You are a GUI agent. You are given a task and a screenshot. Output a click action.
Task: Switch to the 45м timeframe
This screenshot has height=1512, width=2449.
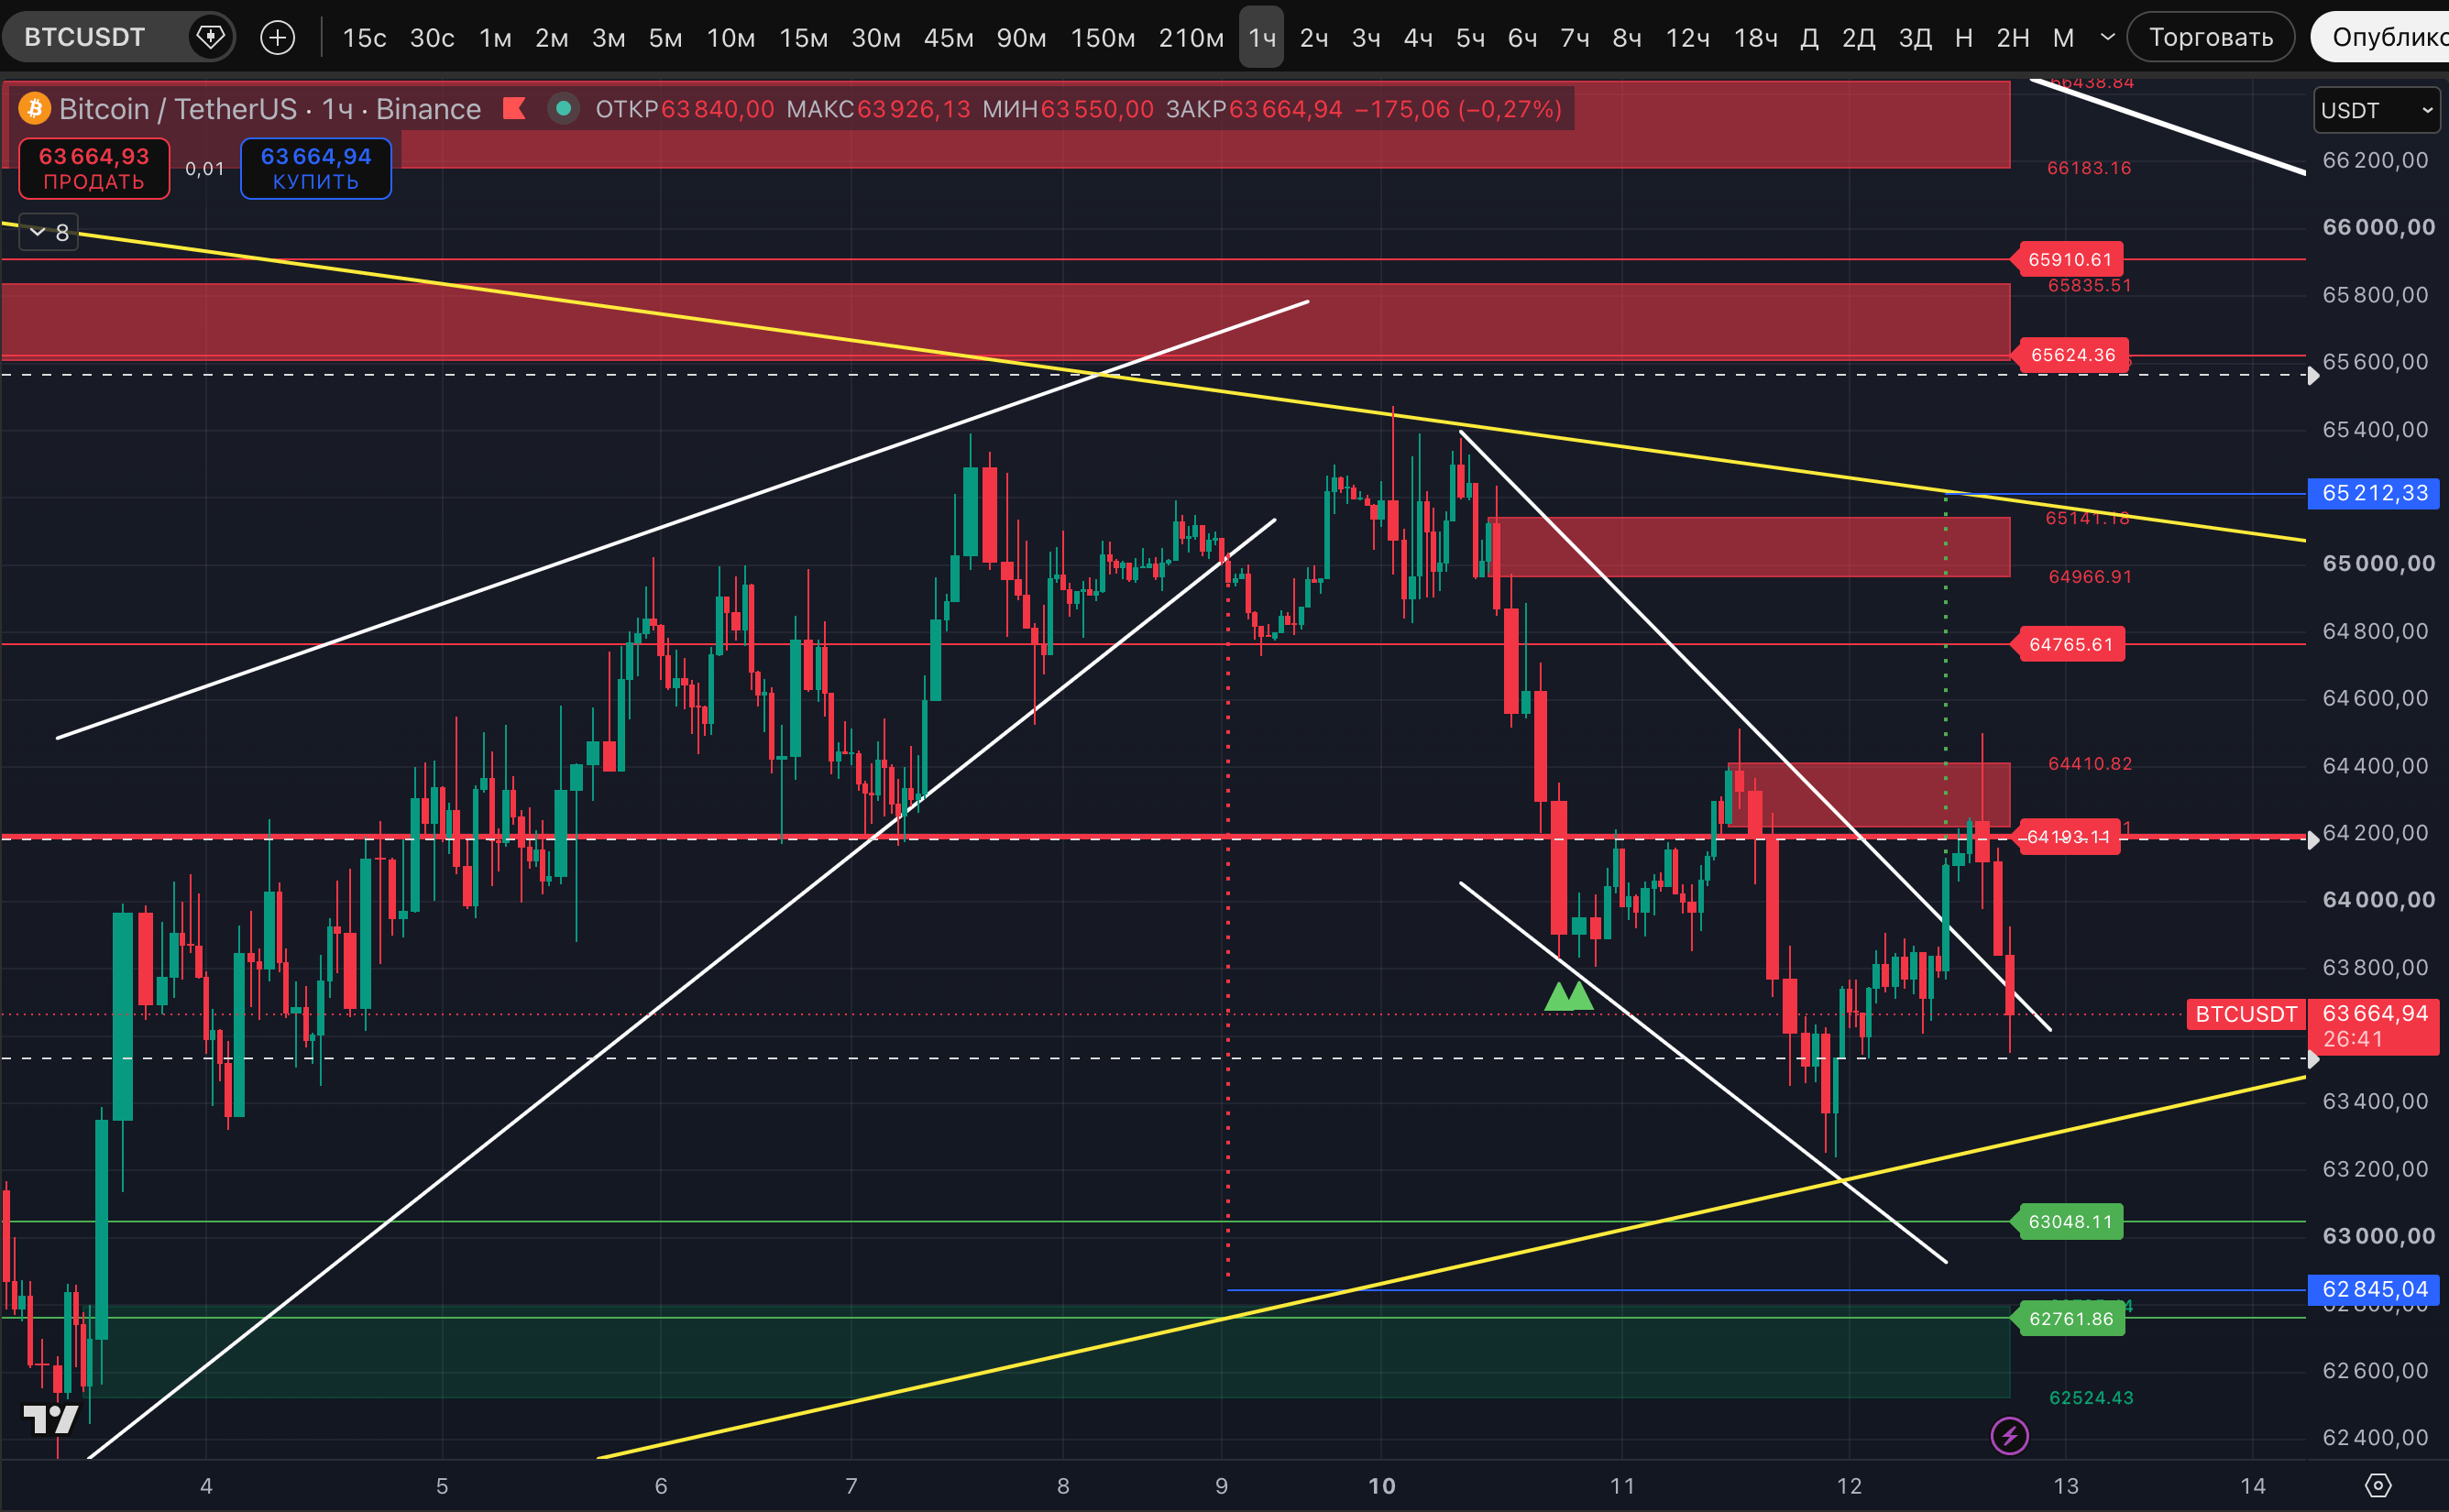click(949, 38)
